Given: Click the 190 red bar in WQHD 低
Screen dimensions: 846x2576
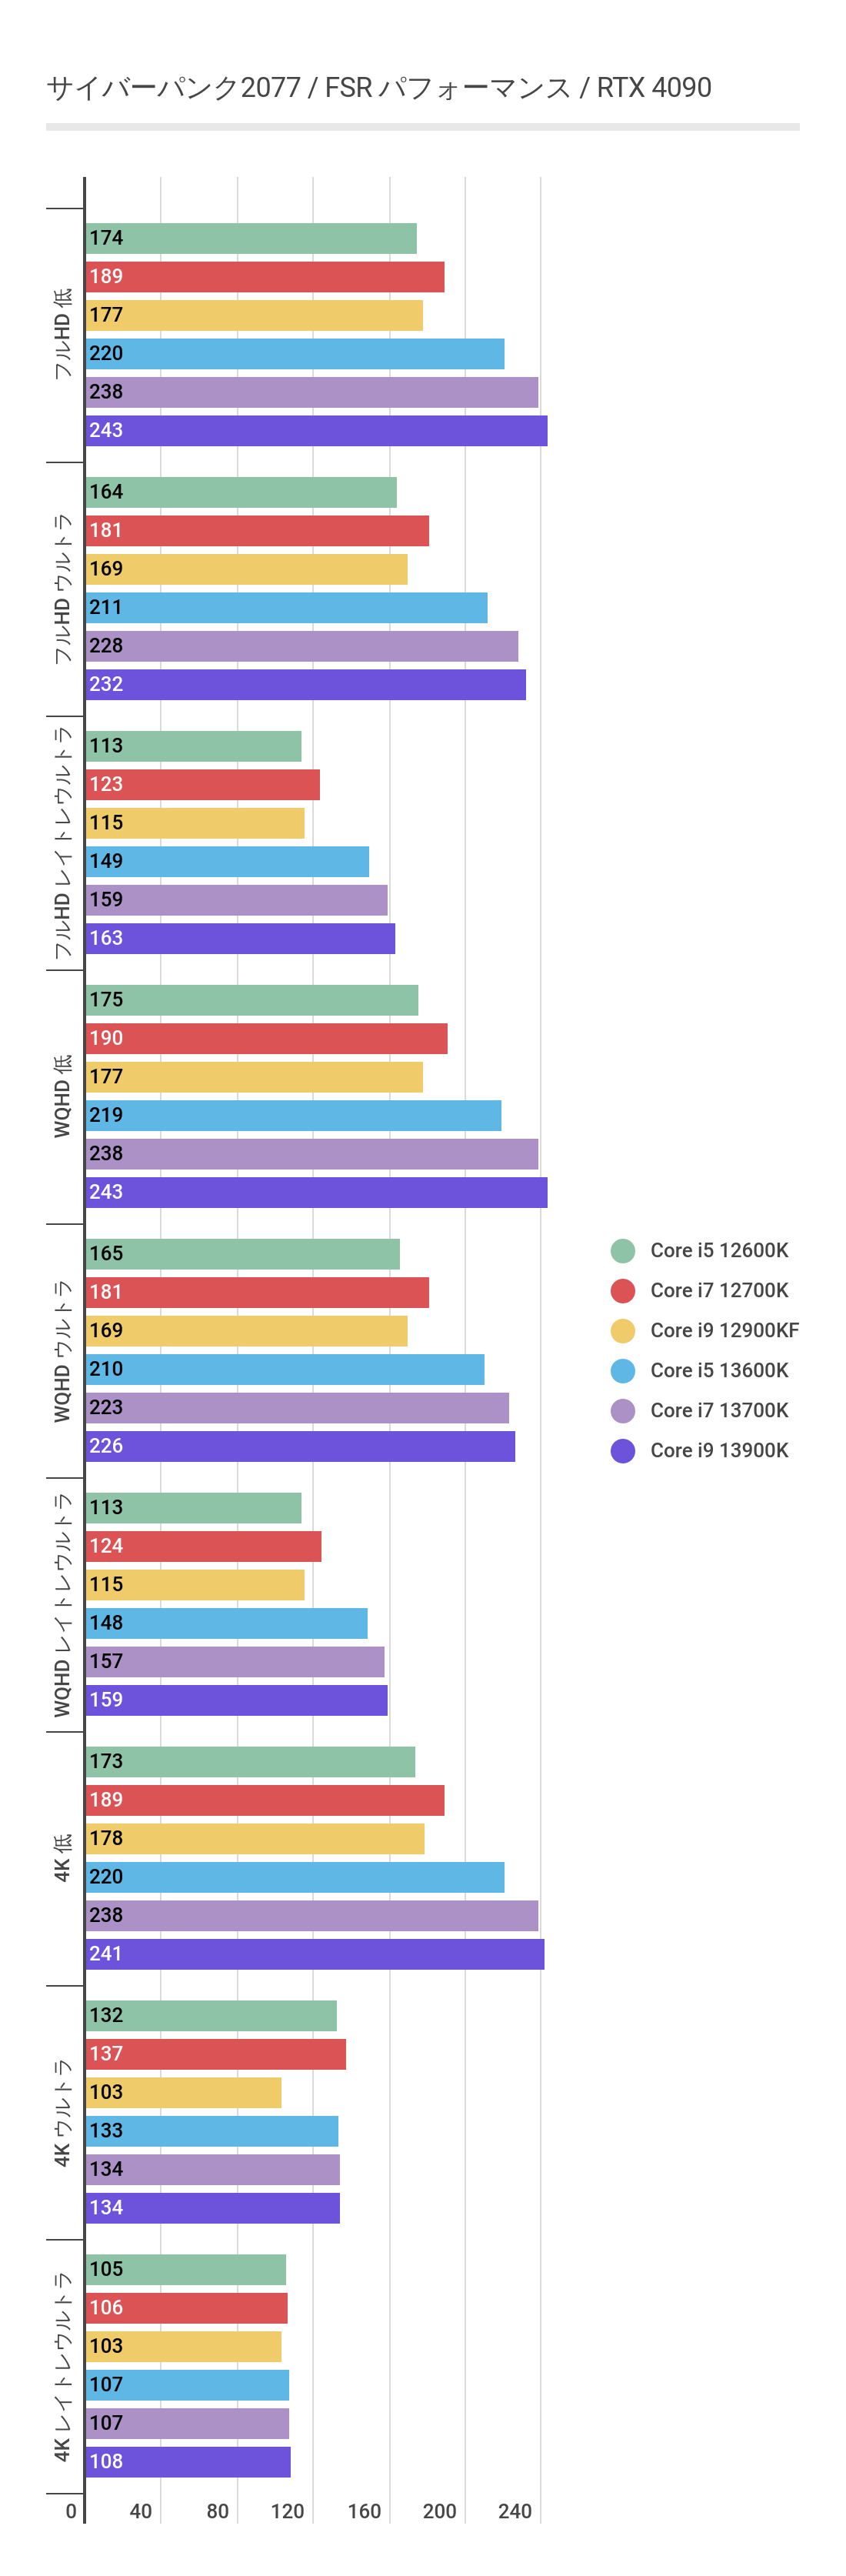Looking at the screenshot, I should click(266, 1038).
